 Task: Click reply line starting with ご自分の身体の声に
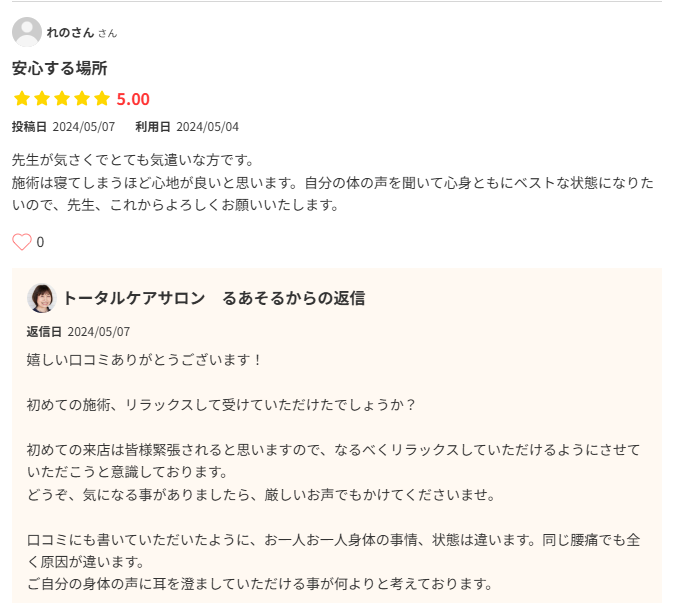pyautogui.click(x=260, y=584)
